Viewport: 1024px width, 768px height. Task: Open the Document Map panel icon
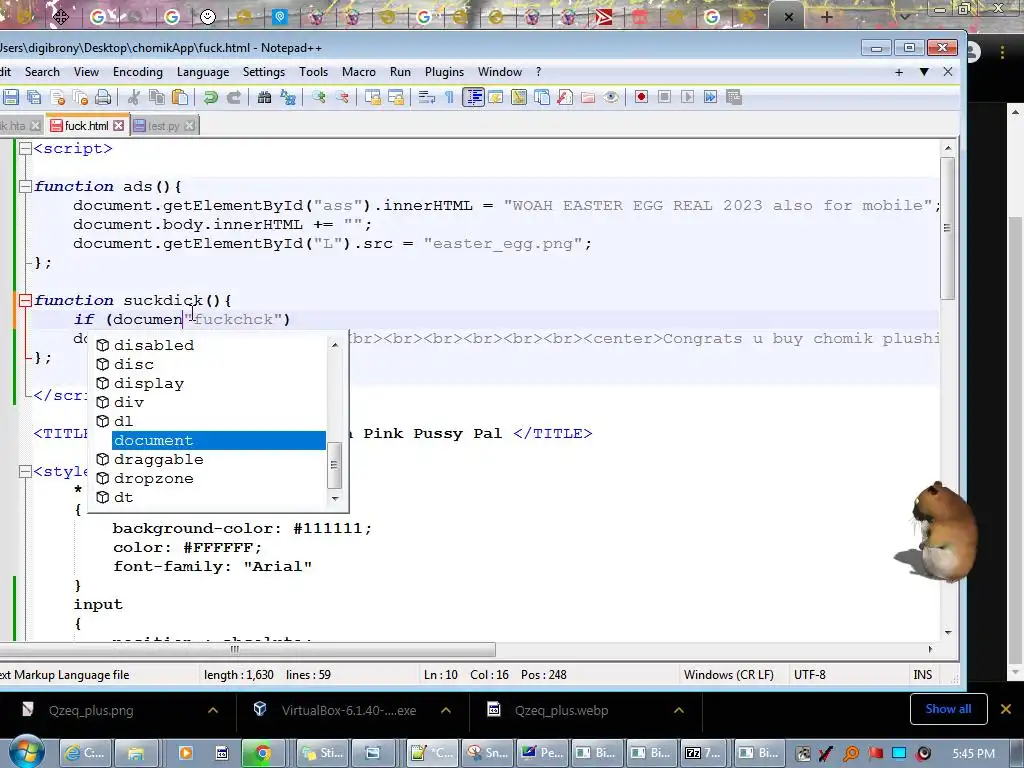(x=519, y=97)
